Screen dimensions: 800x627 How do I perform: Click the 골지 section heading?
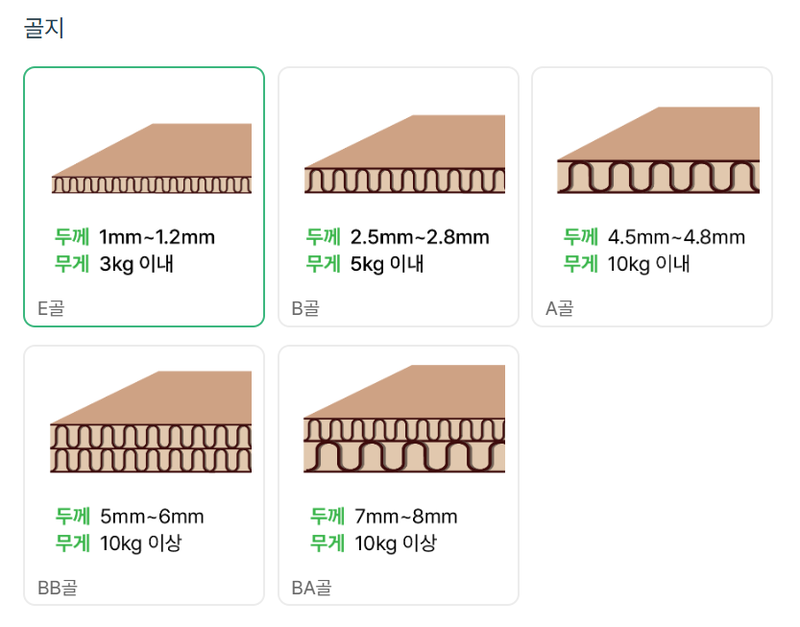click(x=44, y=28)
